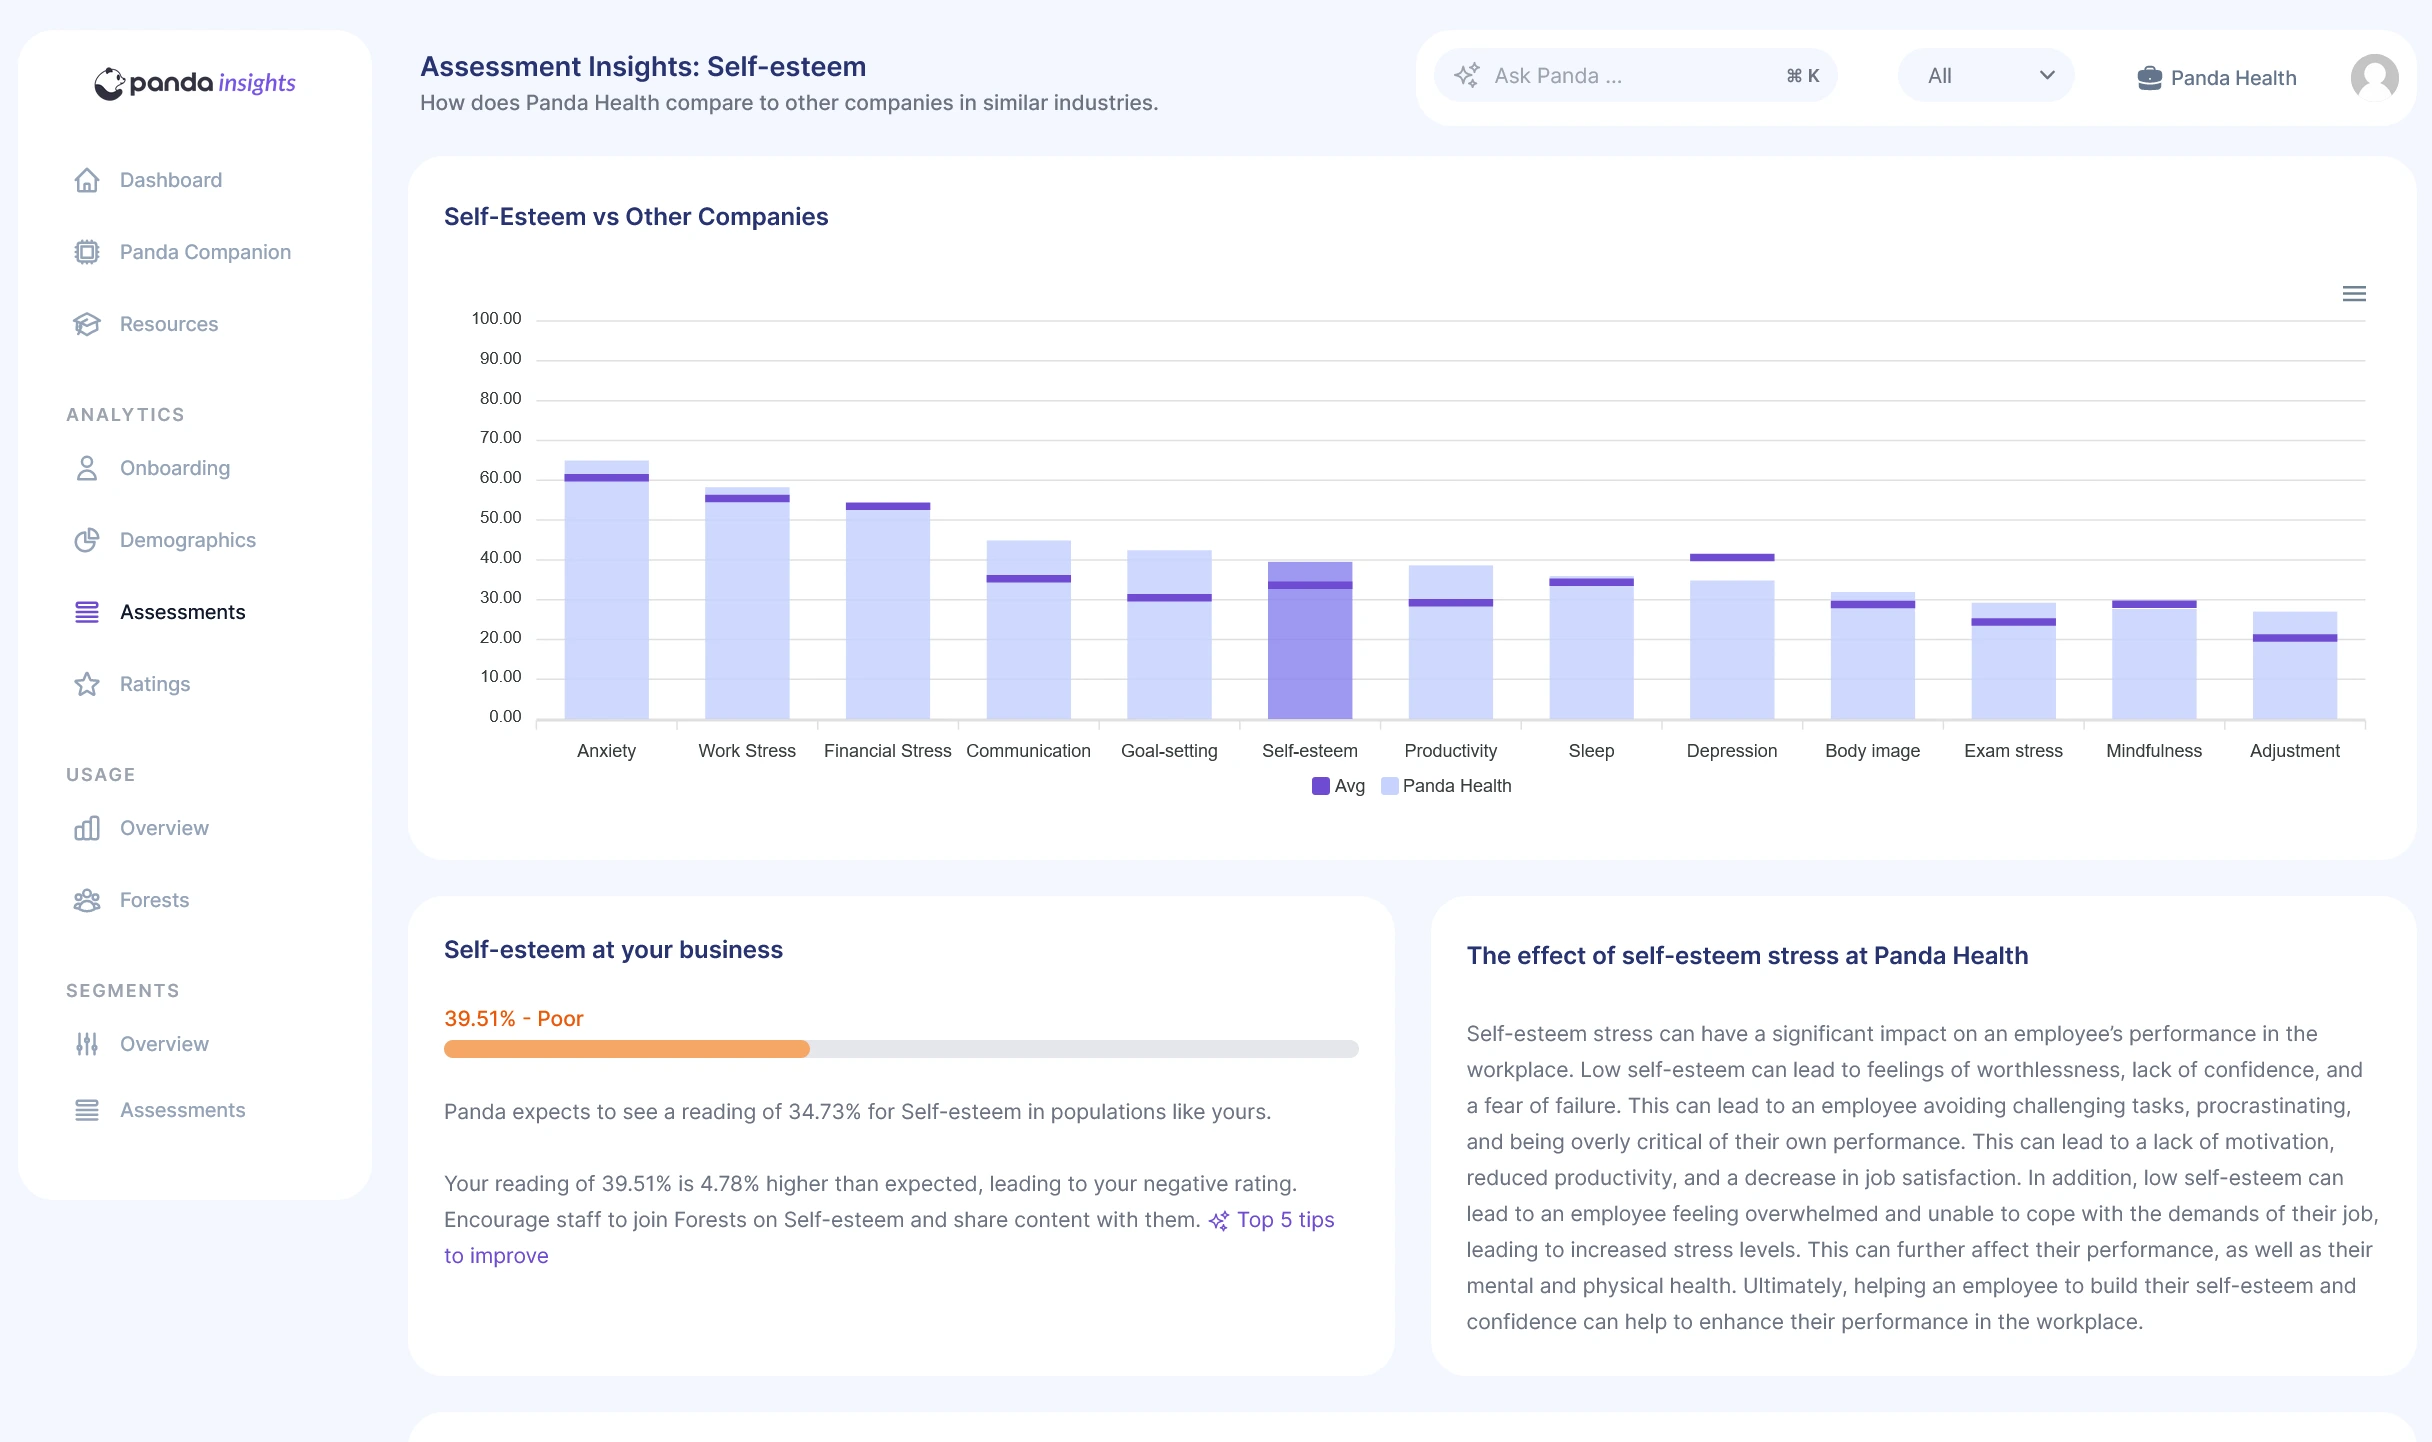Click the sparkle icon beside Top 5 tips

click(1219, 1221)
